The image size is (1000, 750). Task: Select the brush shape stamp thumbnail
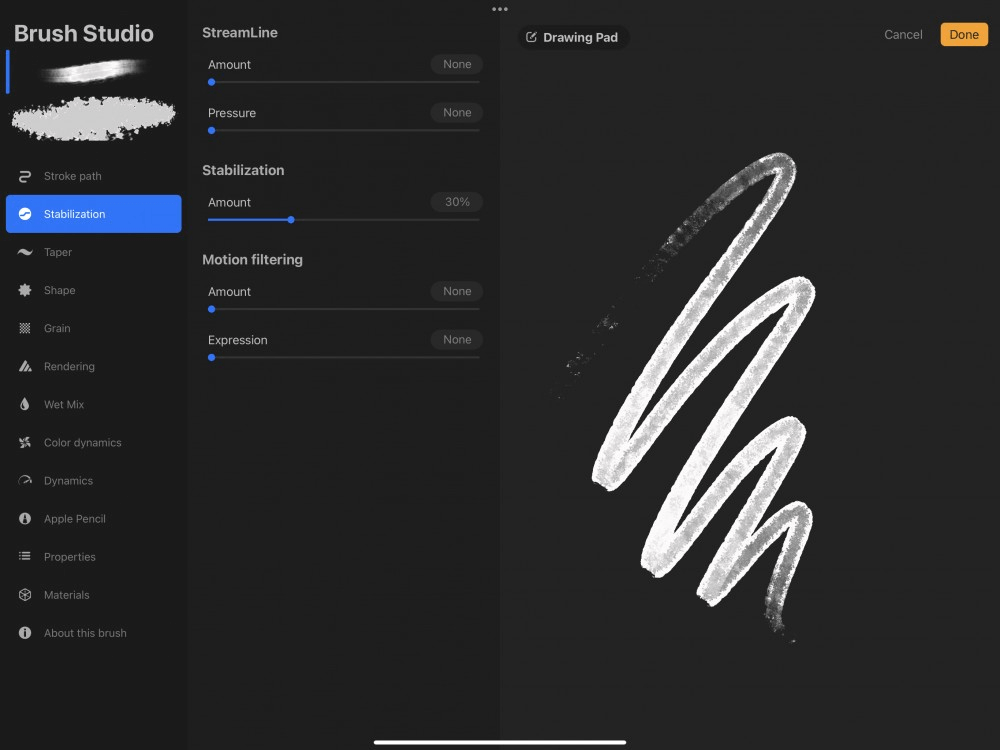pyautogui.click(x=93, y=119)
